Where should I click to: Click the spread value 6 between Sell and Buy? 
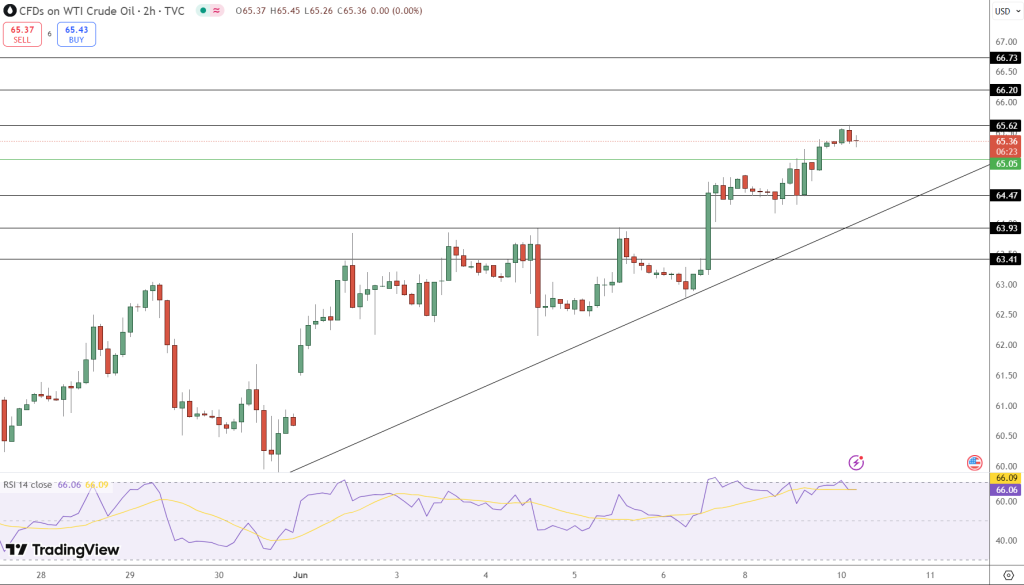50,34
